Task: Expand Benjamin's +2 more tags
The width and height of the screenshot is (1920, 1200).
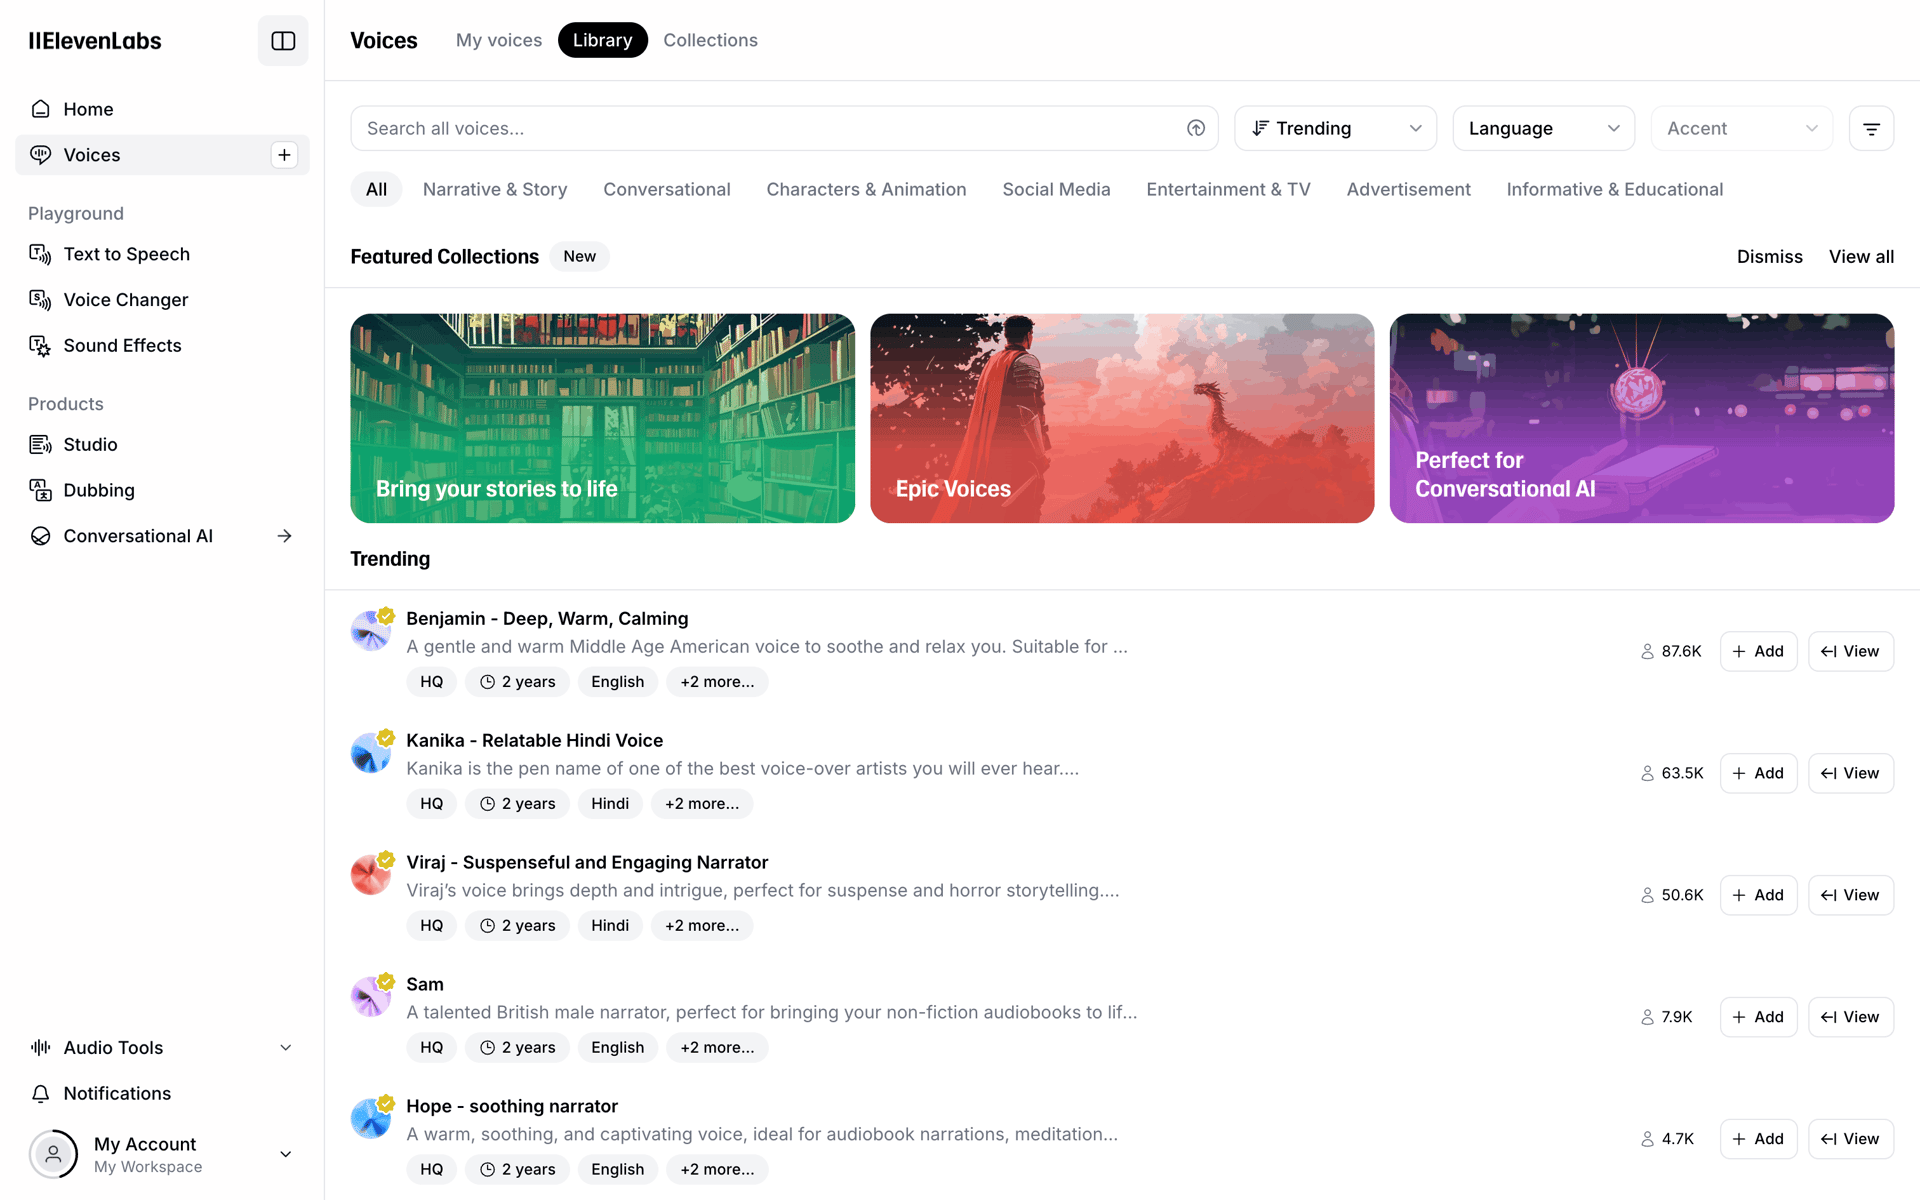Action: click(x=717, y=682)
